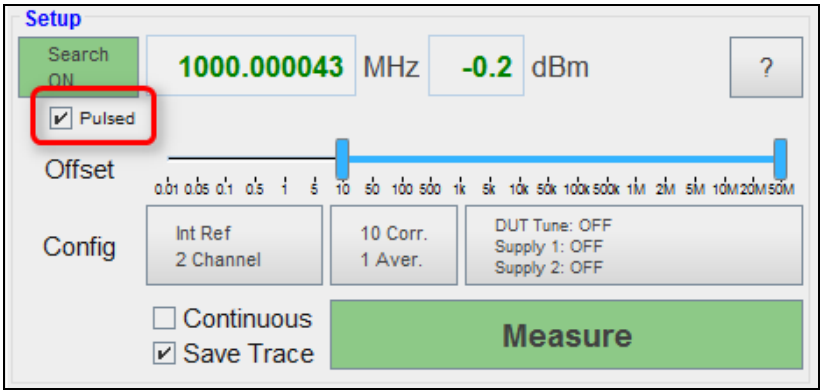
Task: Toggle the Search ON button
Action: (x=78, y=67)
